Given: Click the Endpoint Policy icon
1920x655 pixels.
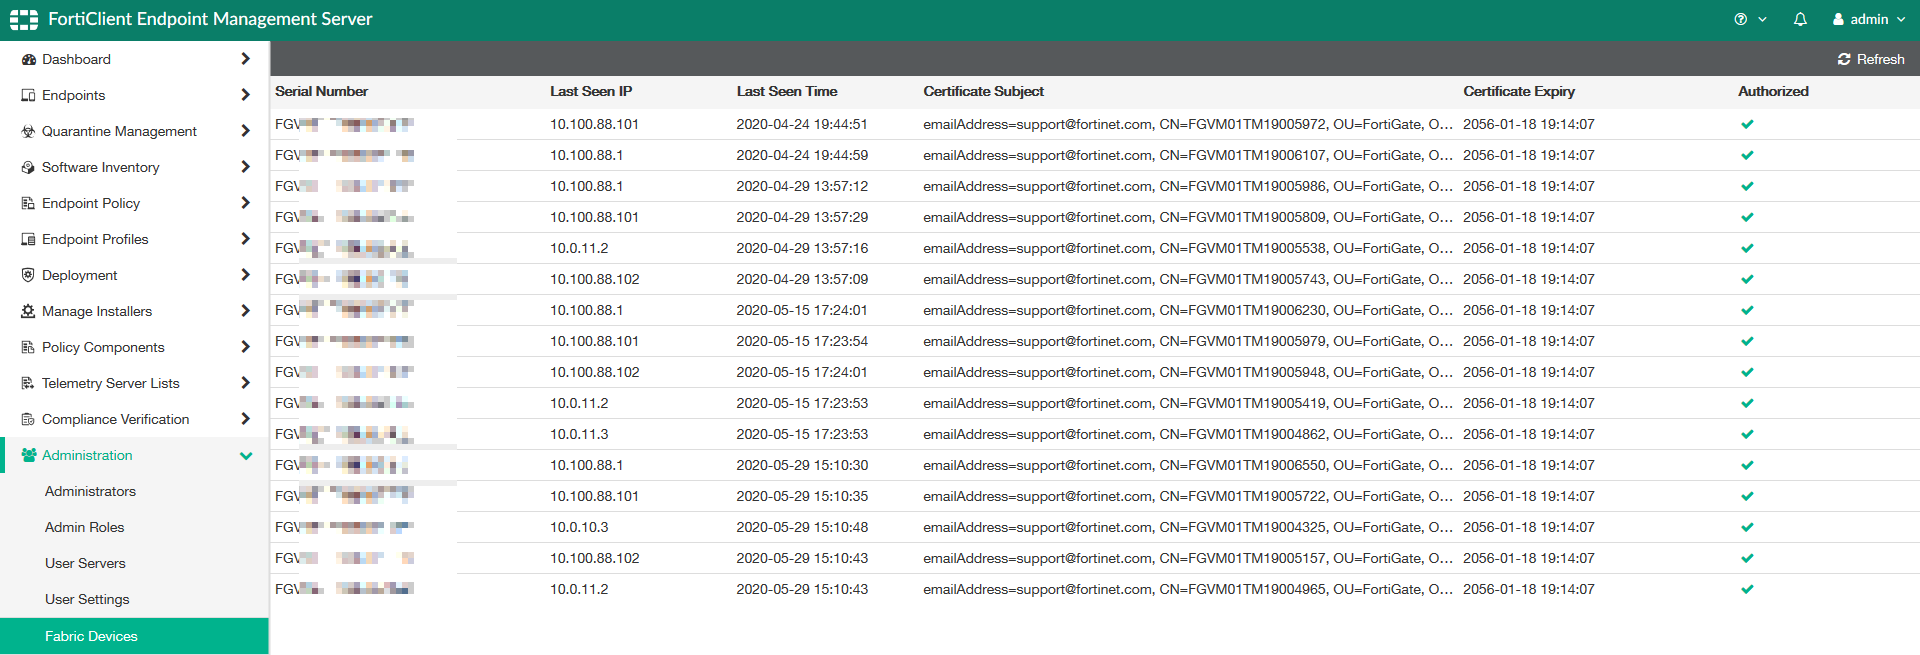Looking at the screenshot, I should point(28,203).
